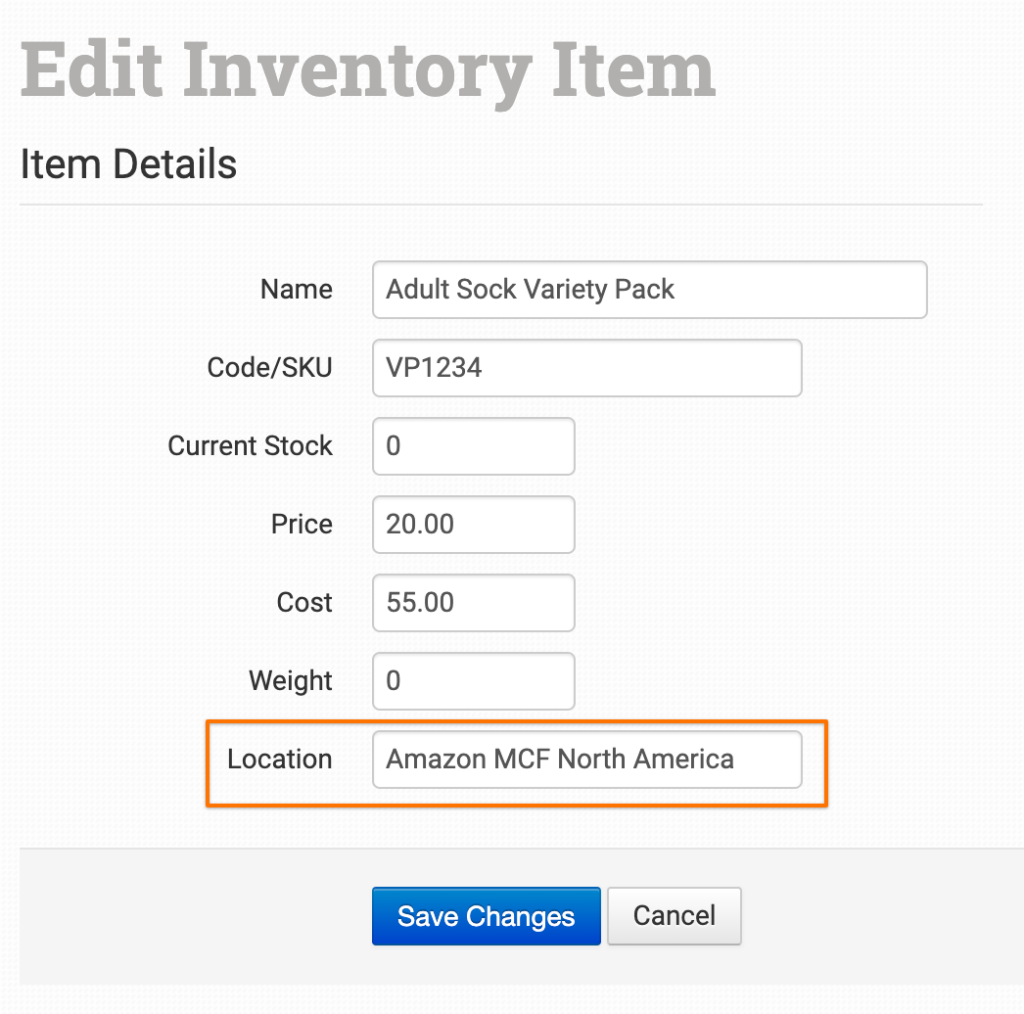Click the Weight label text
Image resolution: width=1024 pixels, height=1014 pixels.
(290, 681)
